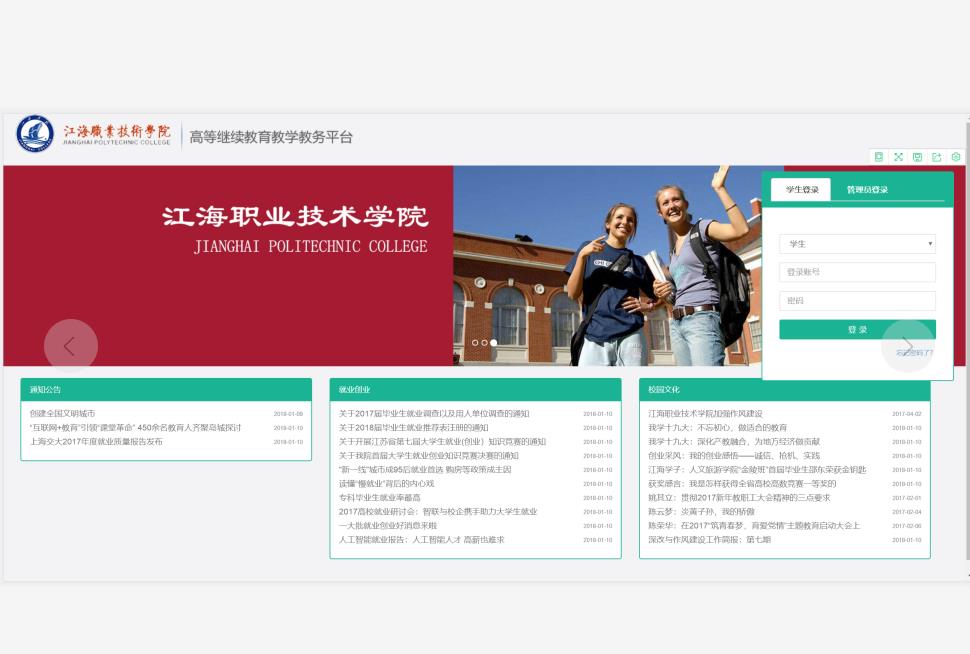Open the 创建全国文明城市 notice link
This screenshot has height=654, width=970.
tap(62, 413)
